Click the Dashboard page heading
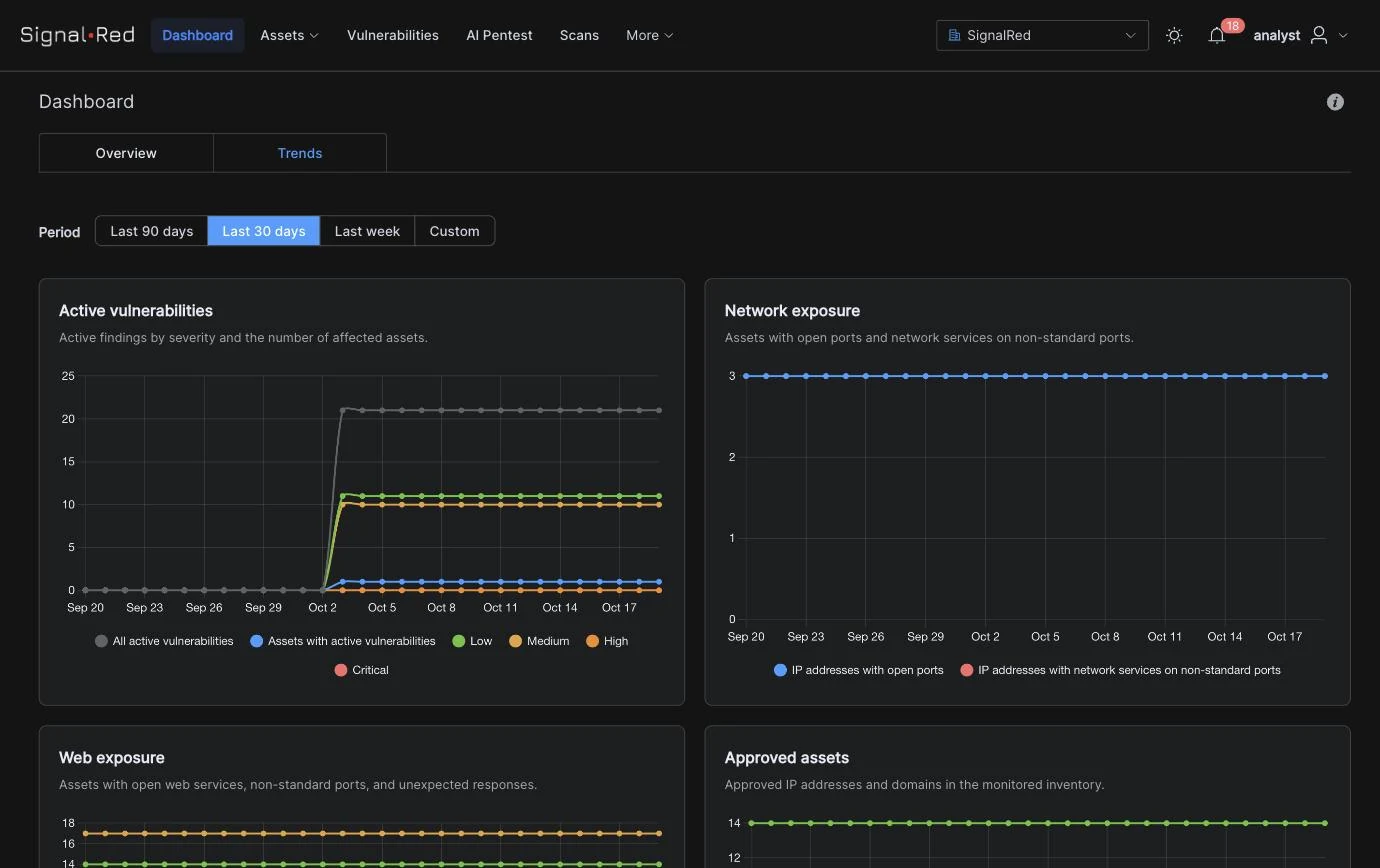The width and height of the screenshot is (1380, 868). (x=86, y=102)
